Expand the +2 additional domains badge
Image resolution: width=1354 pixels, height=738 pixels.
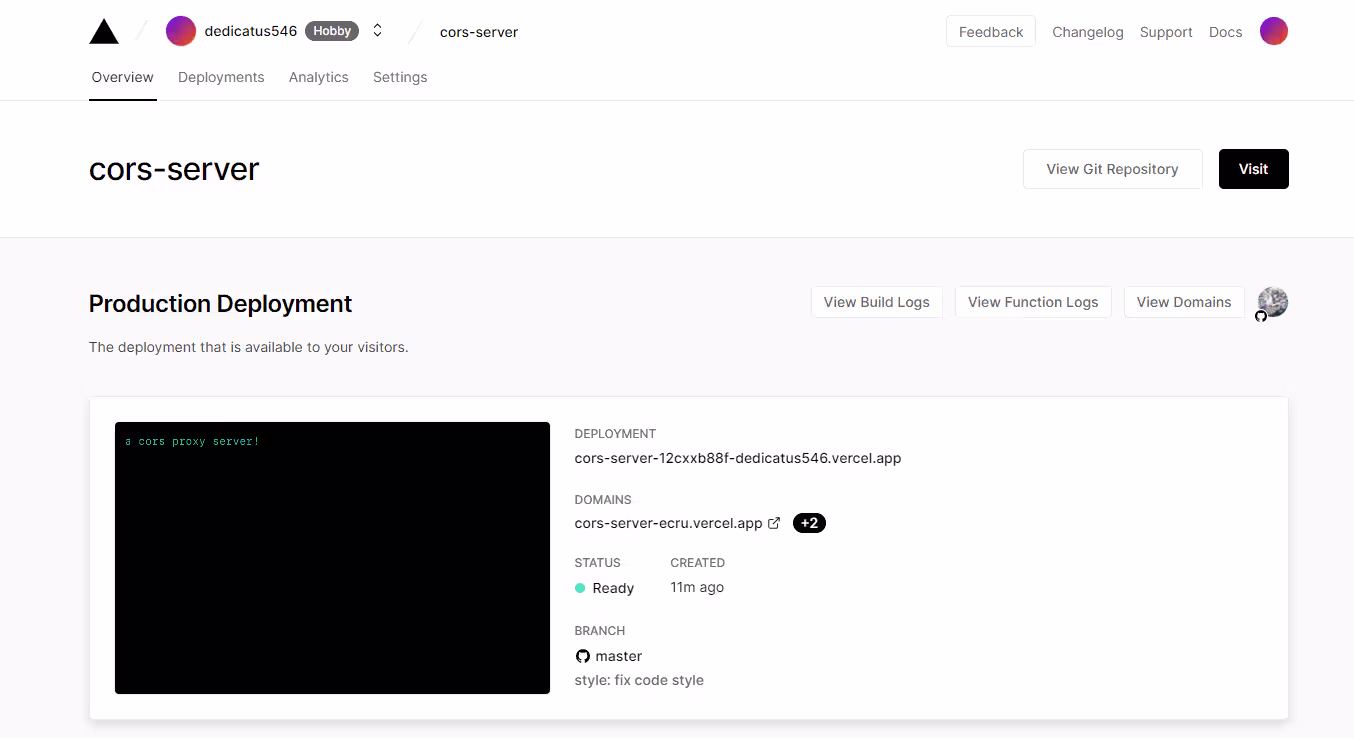click(809, 523)
